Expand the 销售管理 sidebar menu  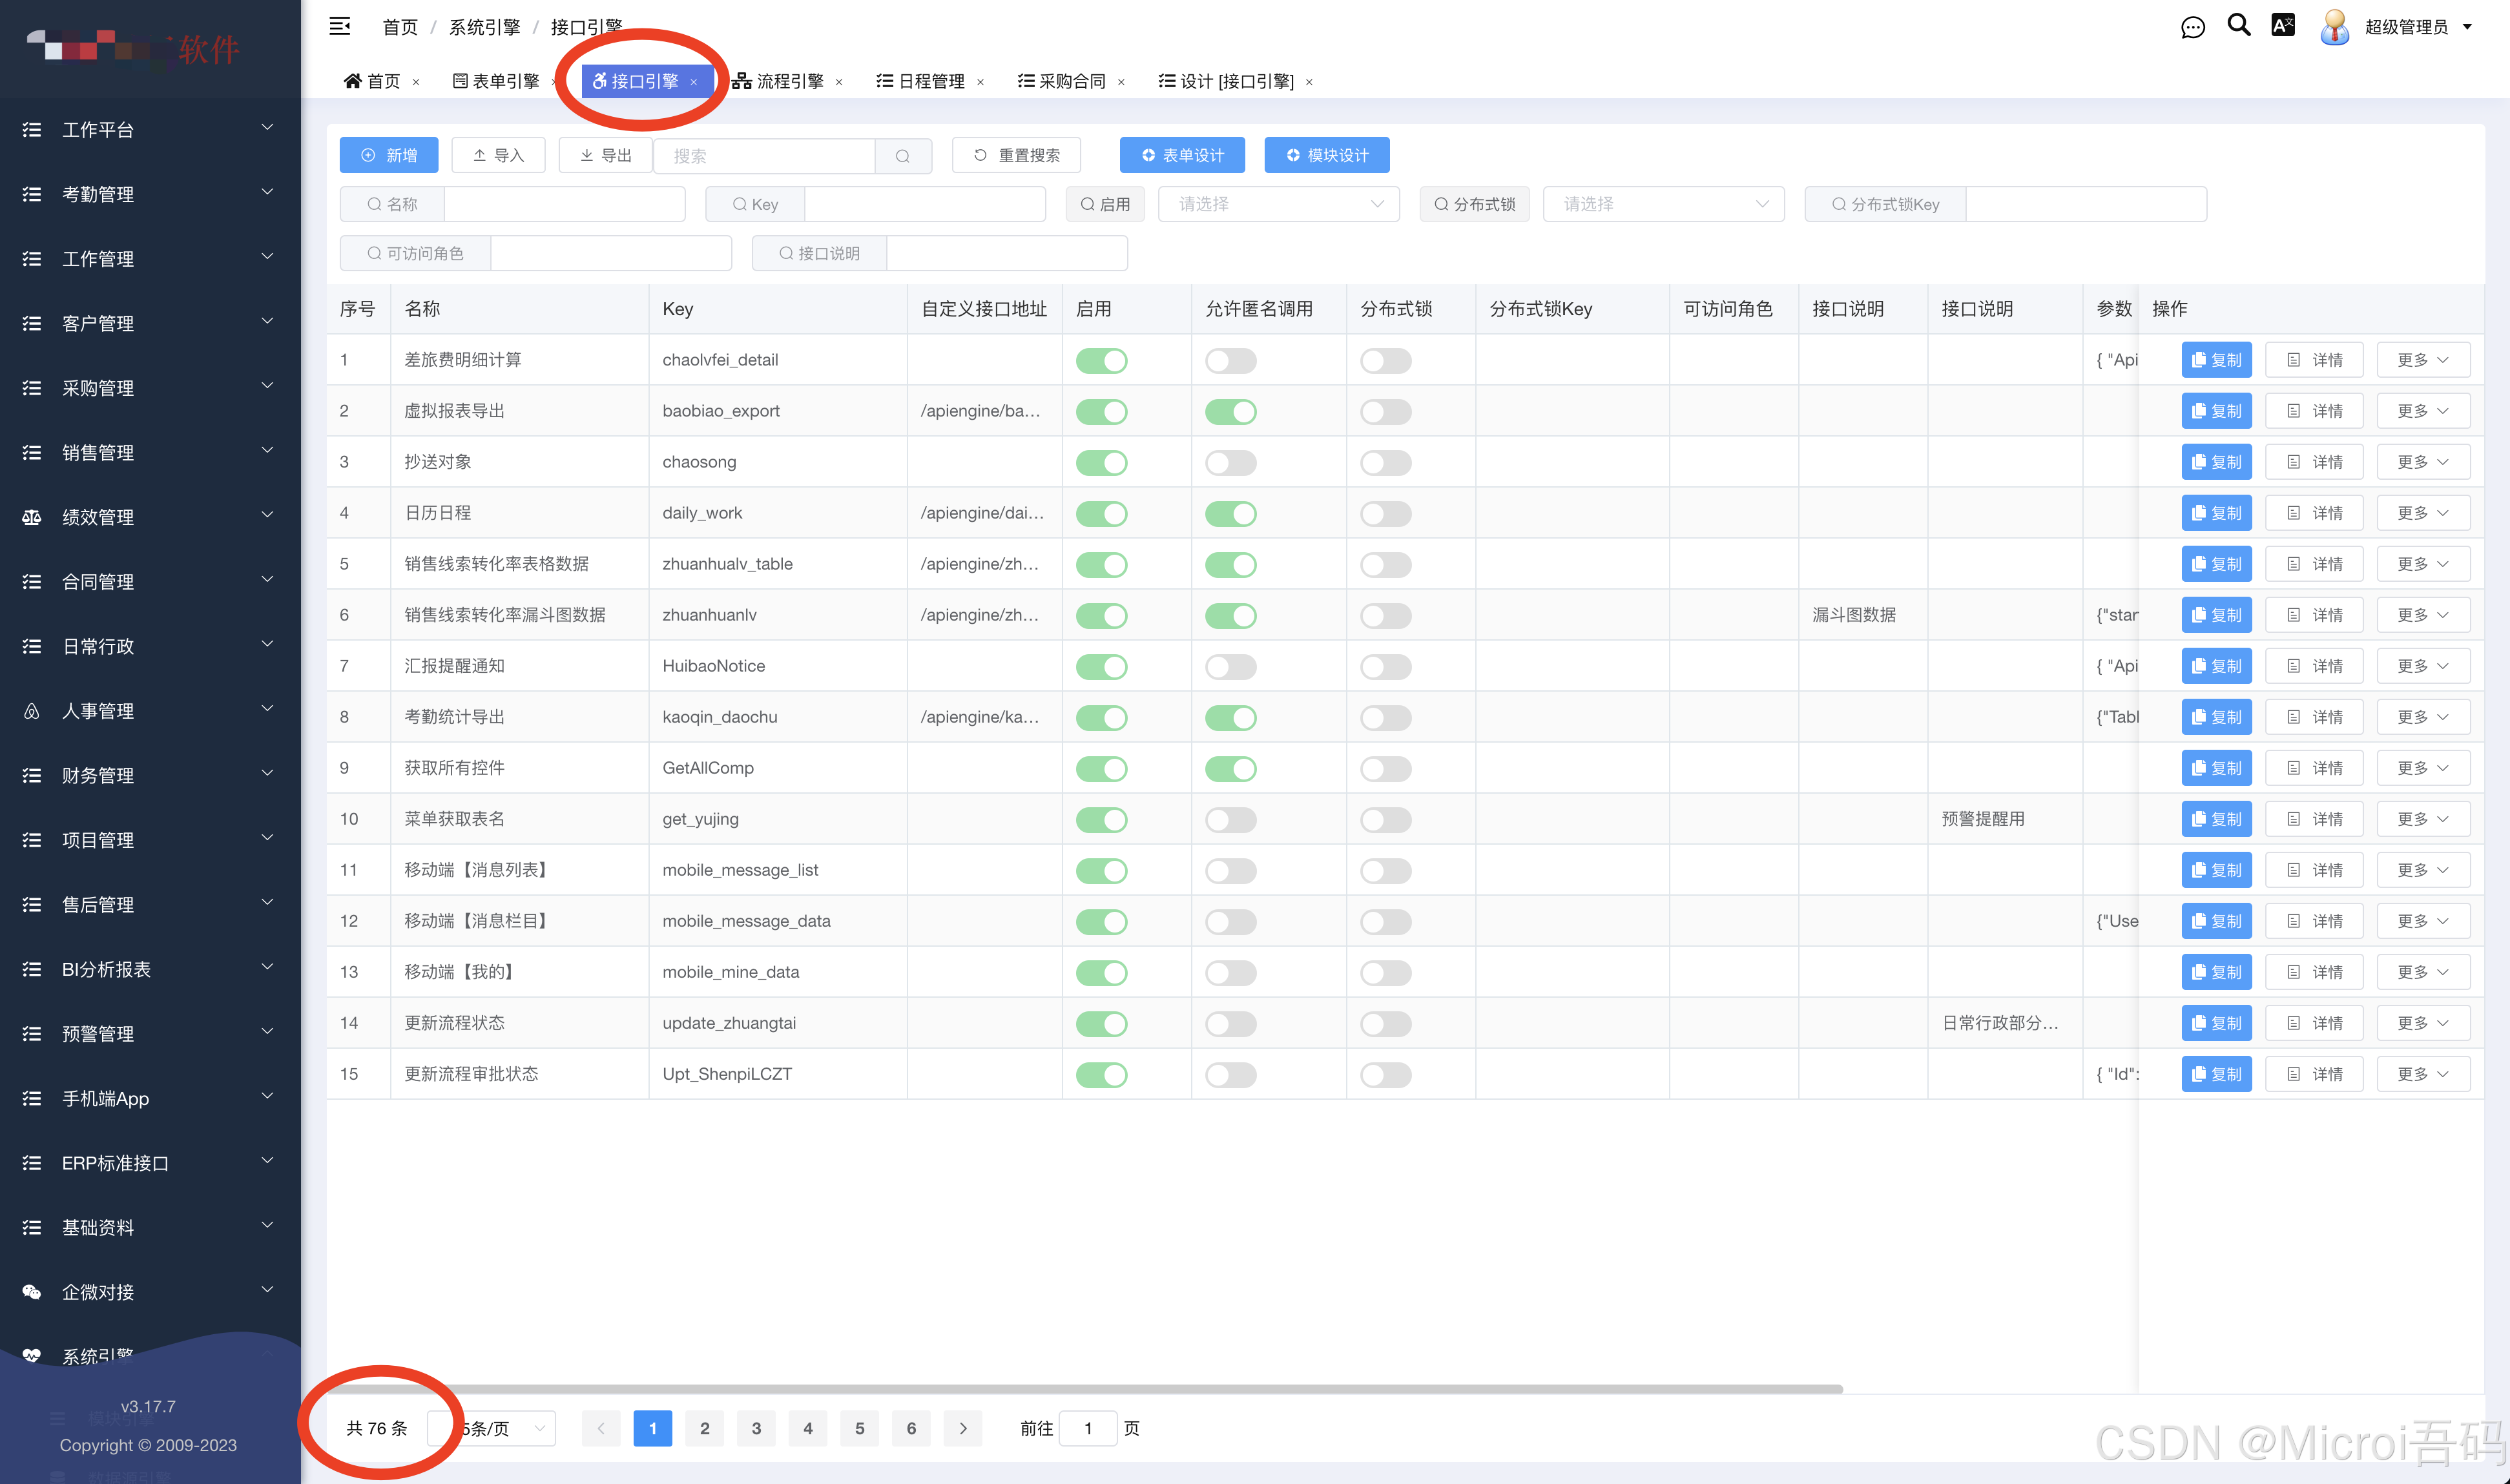click(x=150, y=453)
